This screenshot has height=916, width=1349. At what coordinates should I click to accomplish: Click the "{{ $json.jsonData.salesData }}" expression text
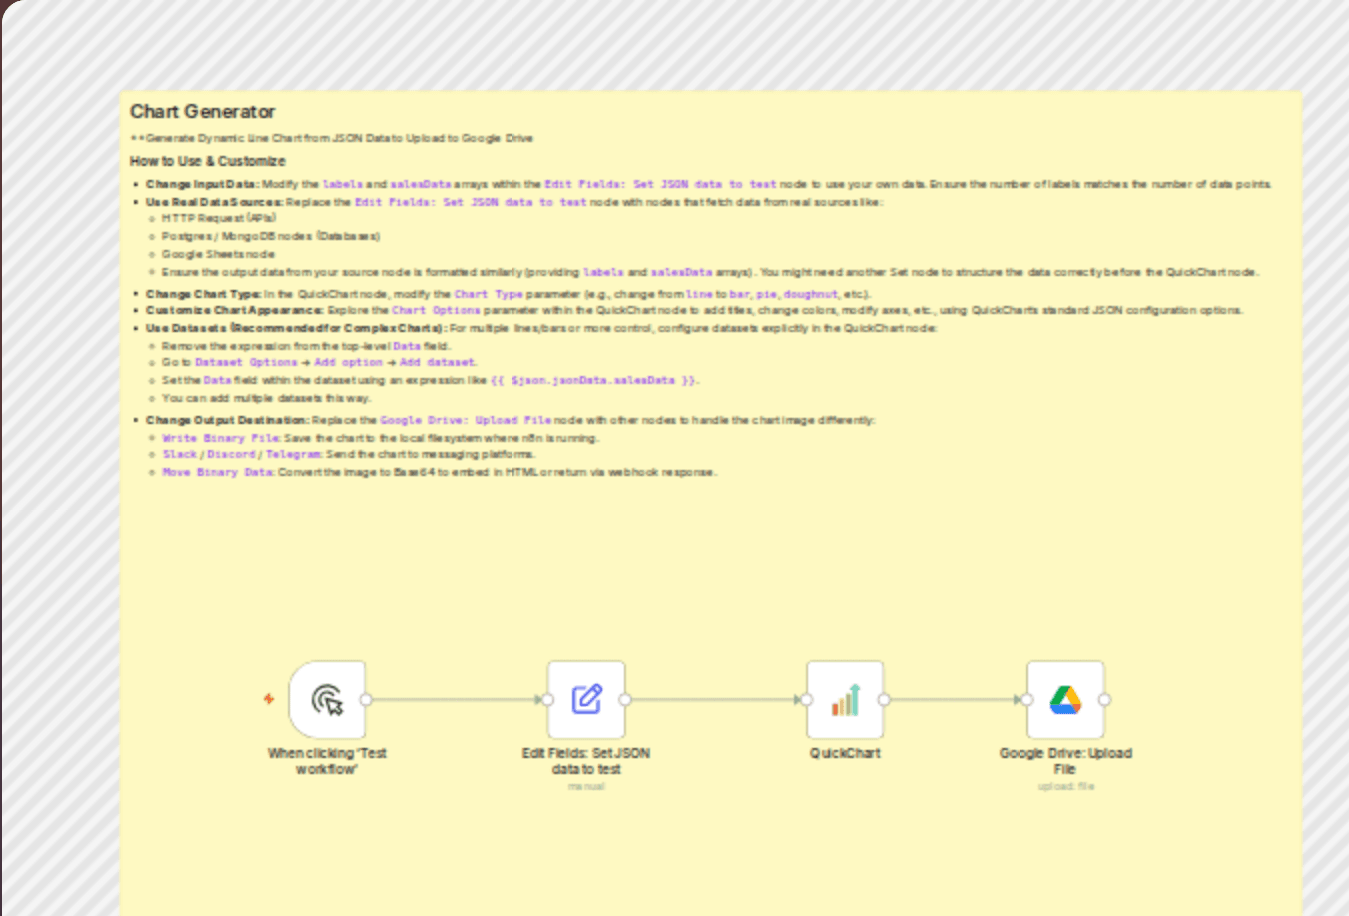[x=594, y=380]
